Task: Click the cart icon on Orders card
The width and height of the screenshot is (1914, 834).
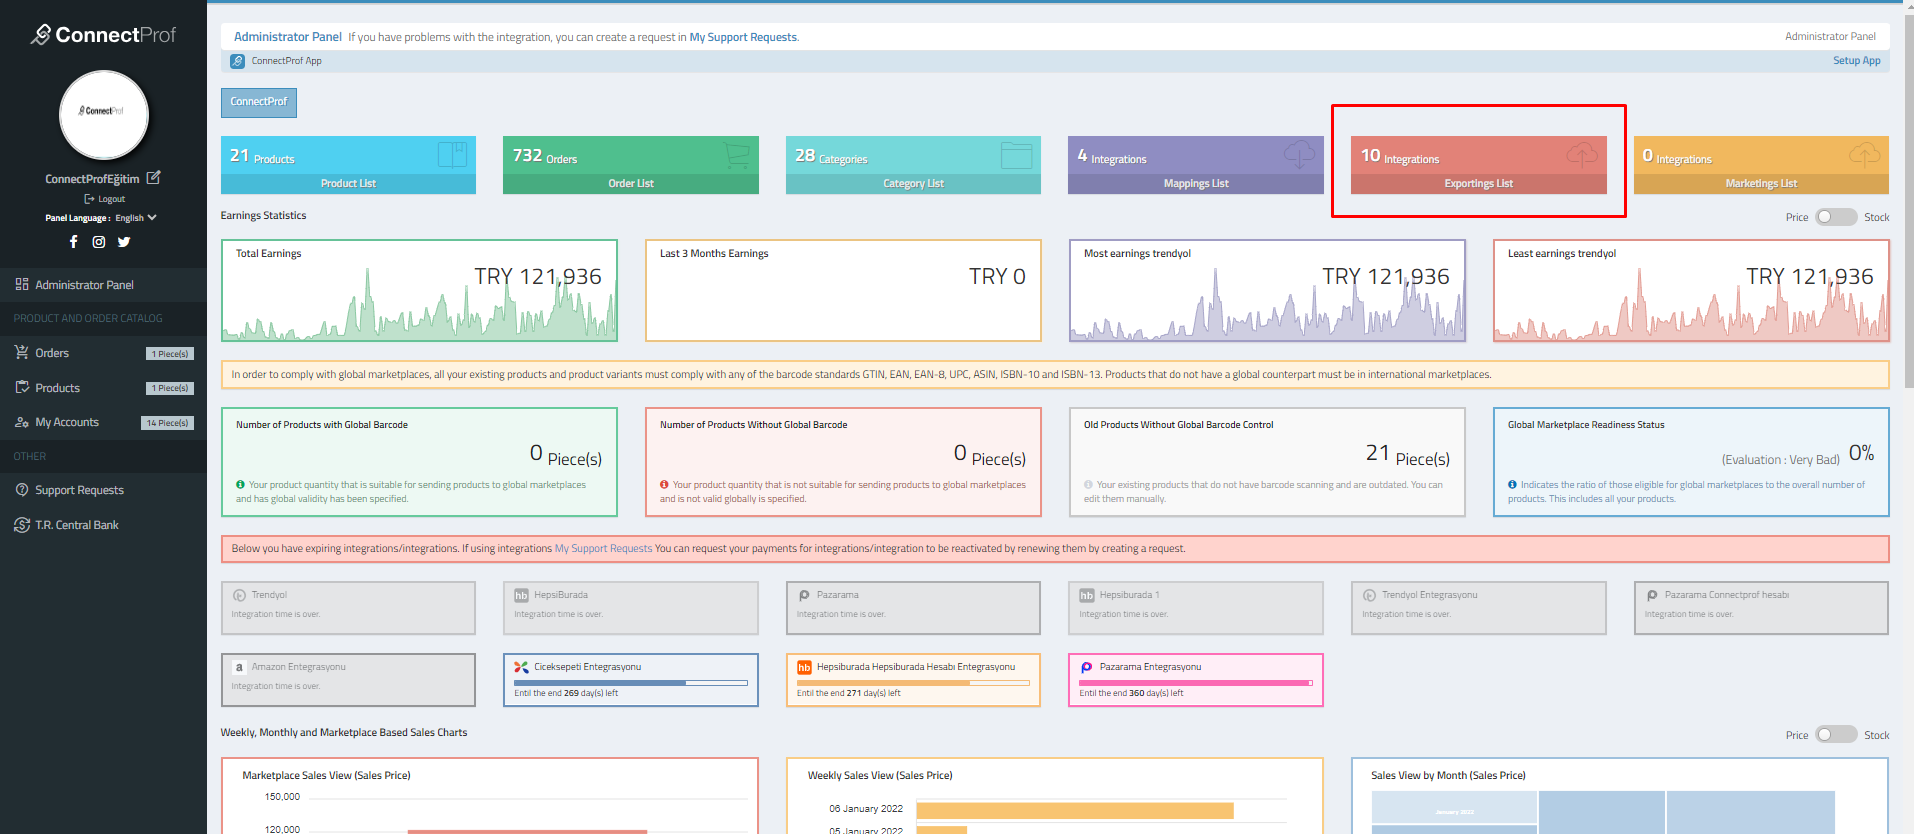Action: coord(736,154)
